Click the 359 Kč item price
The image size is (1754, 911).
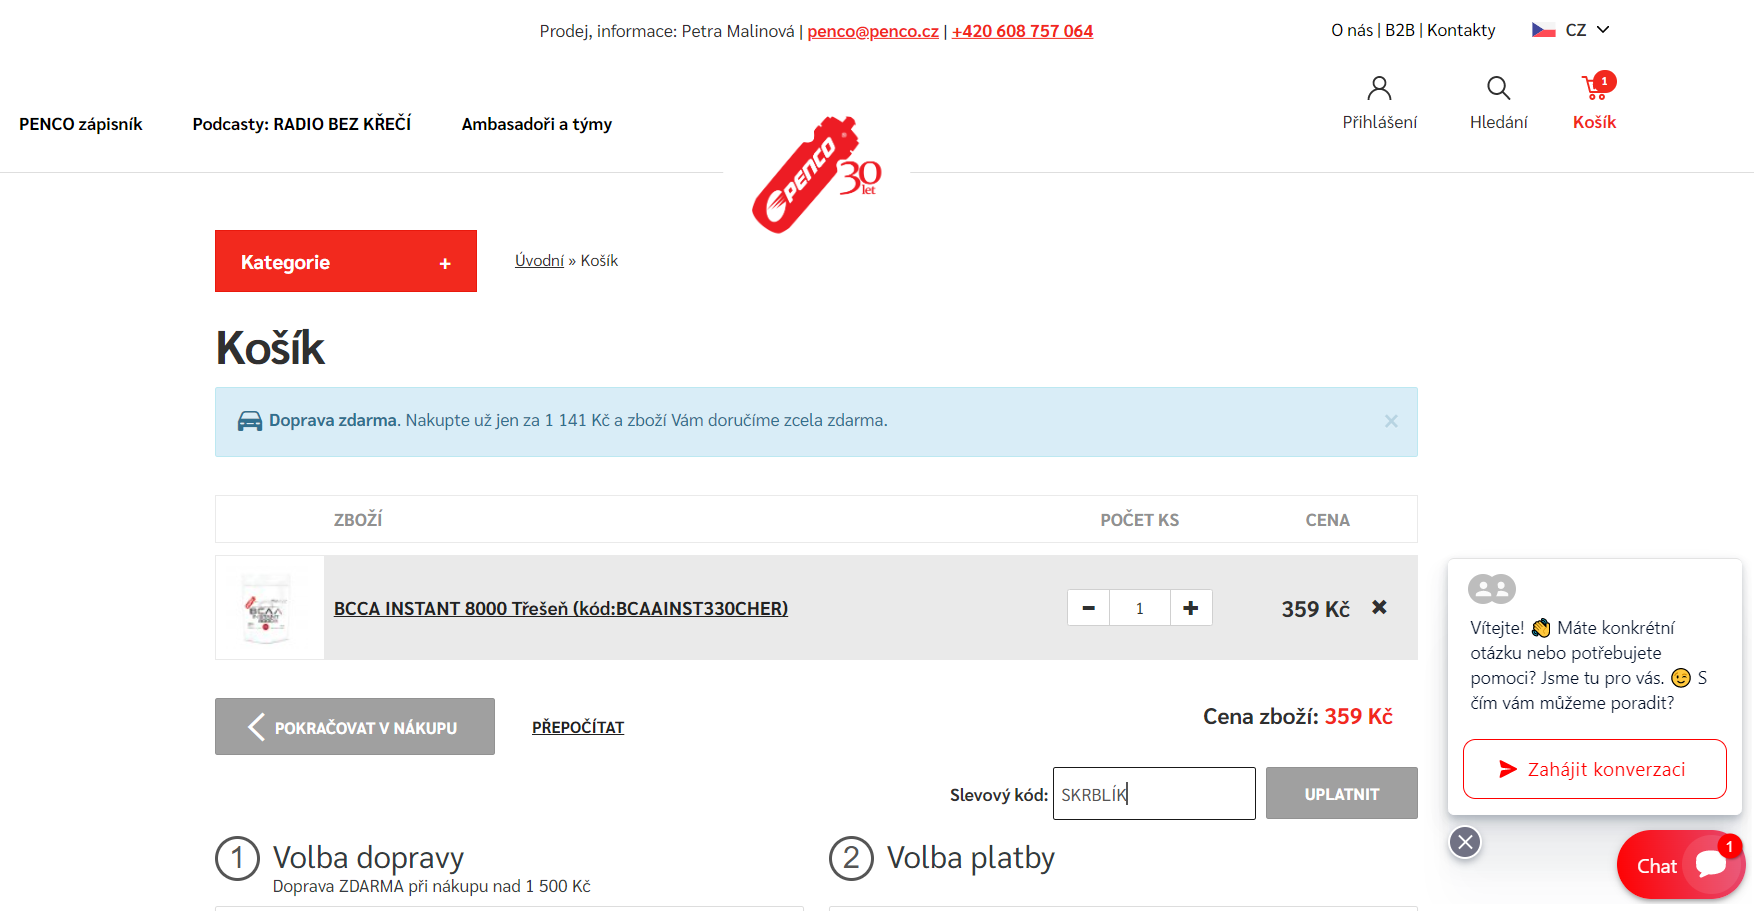(x=1316, y=609)
